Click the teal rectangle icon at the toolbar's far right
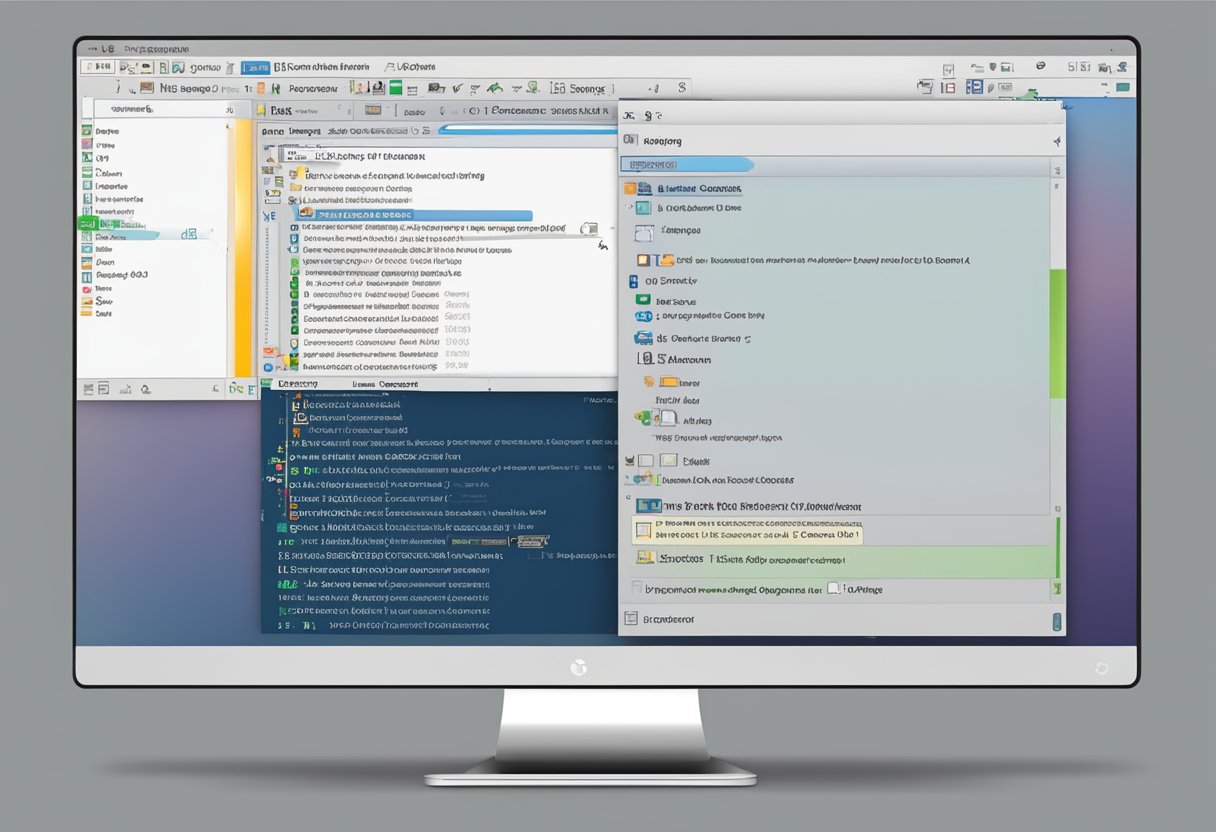Viewport: 1216px width, 832px height. point(1122,88)
